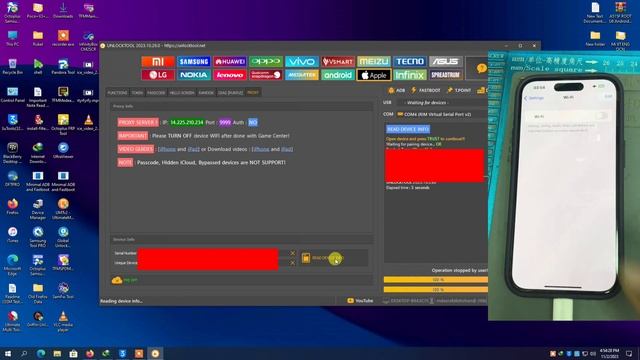Click the Auth NO badge
This screenshot has height=360, width=640.
(x=253, y=122)
